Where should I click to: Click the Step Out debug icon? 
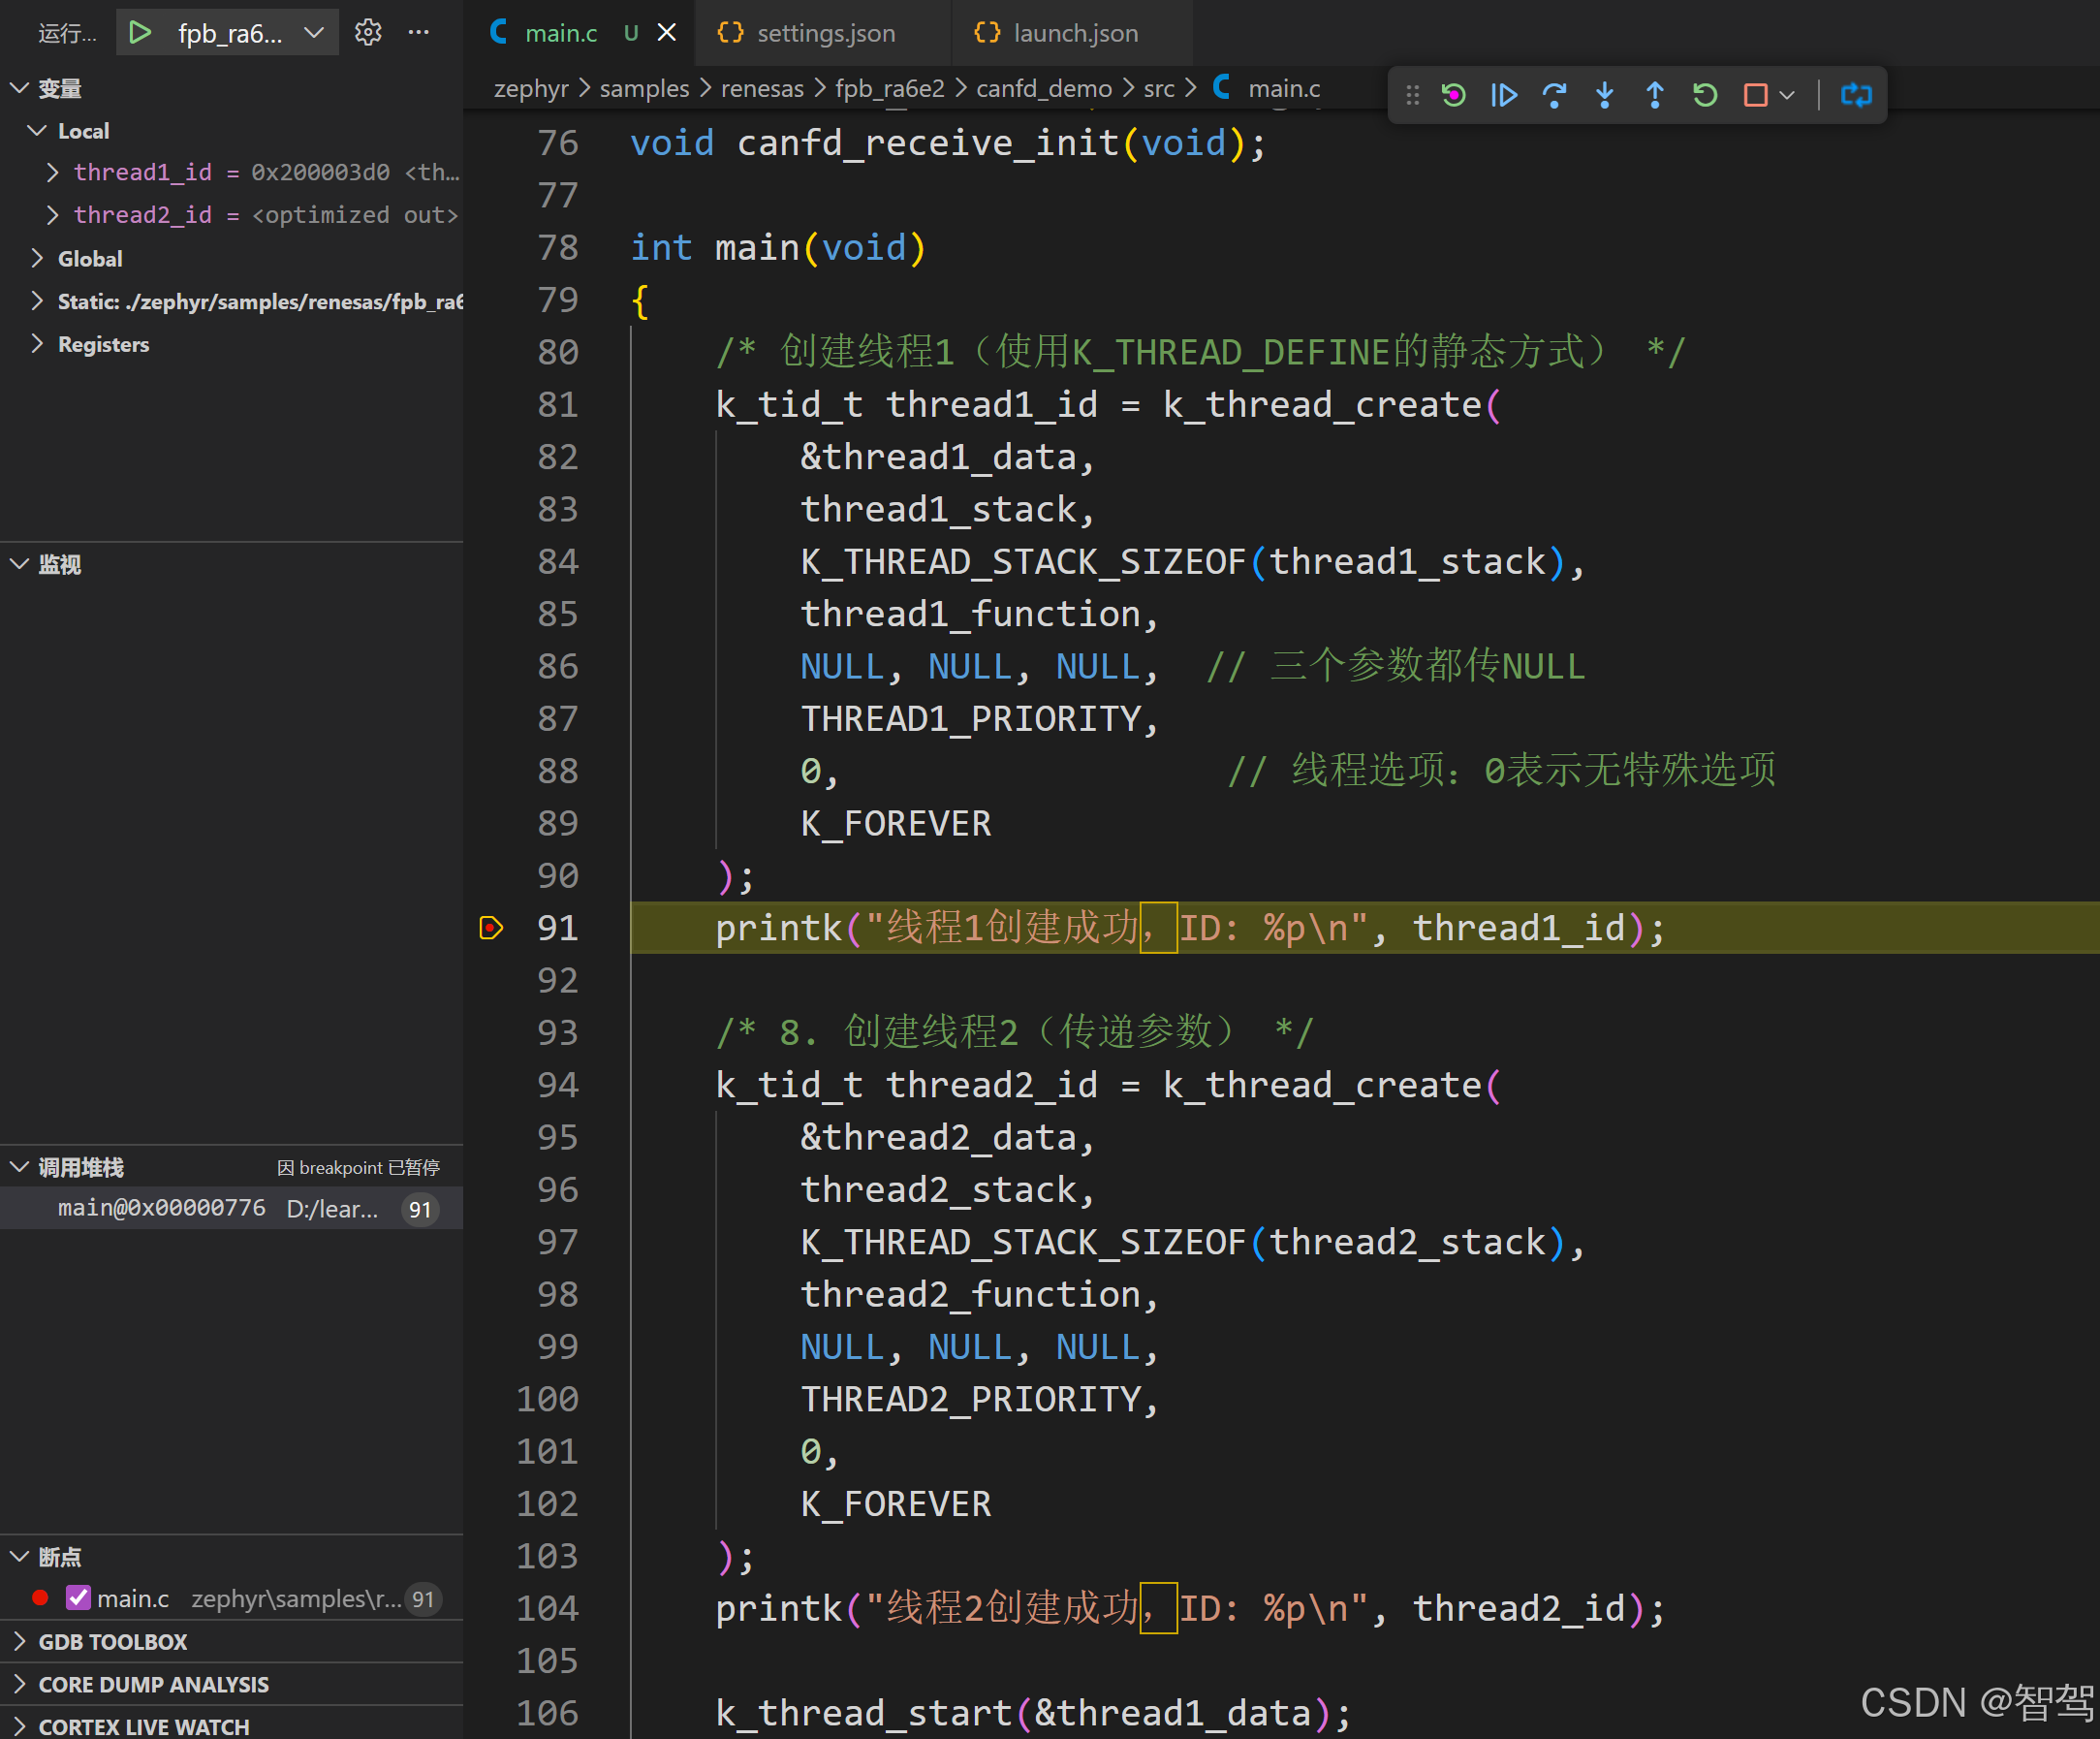pyautogui.click(x=1654, y=95)
